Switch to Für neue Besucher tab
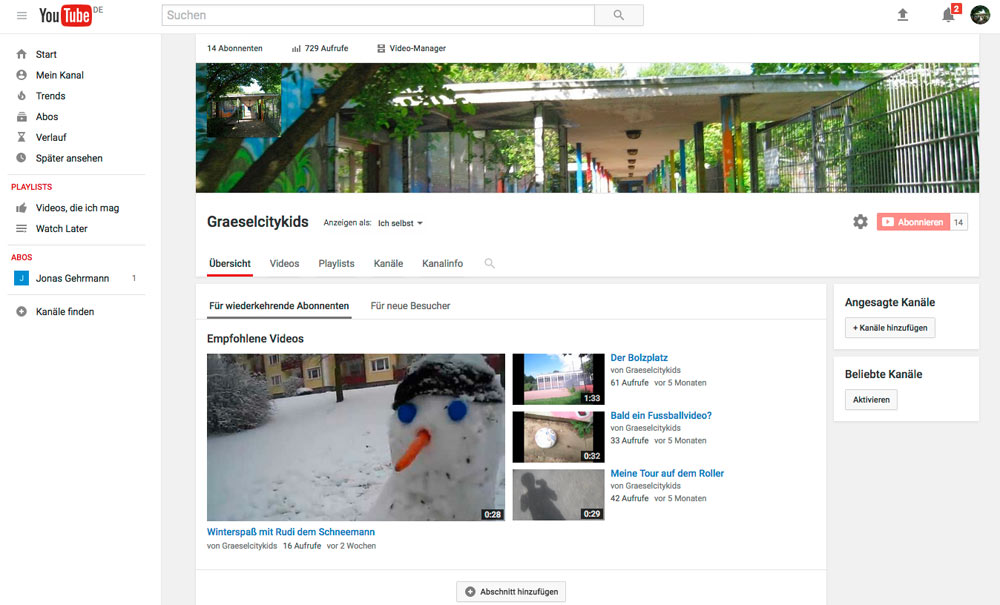This screenshot has height=605, width=1000. coord(410,306)
